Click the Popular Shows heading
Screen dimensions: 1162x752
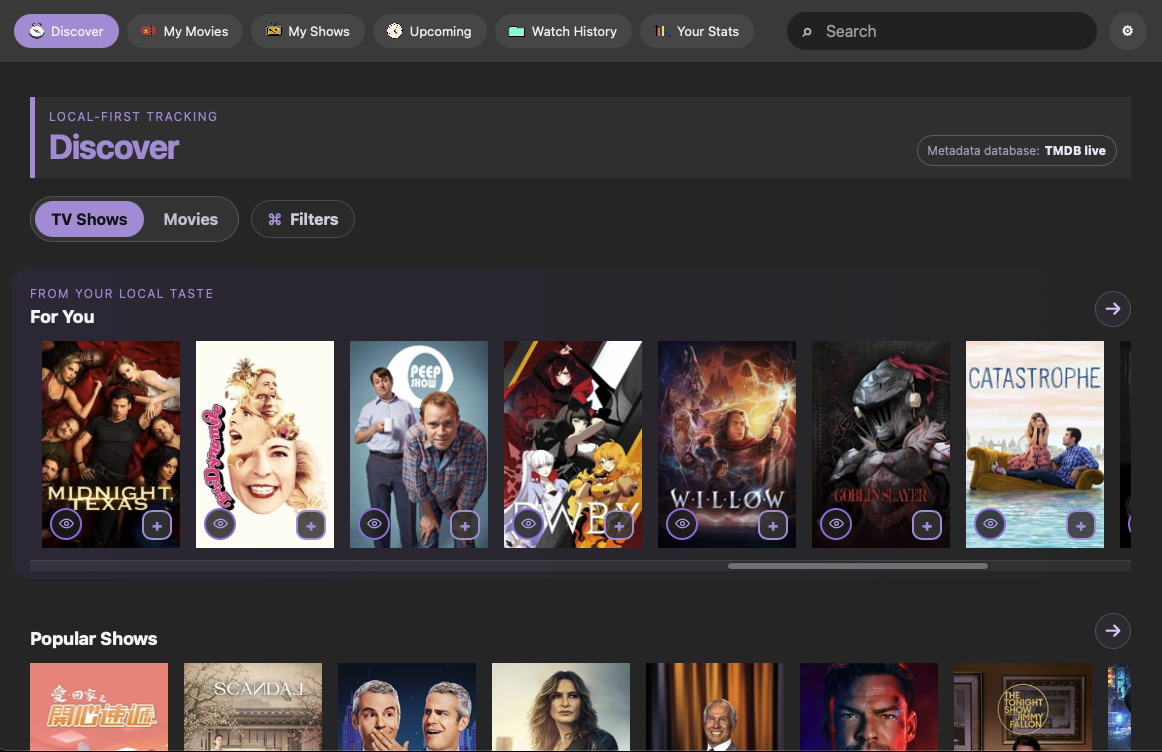[x=93, y=639]
